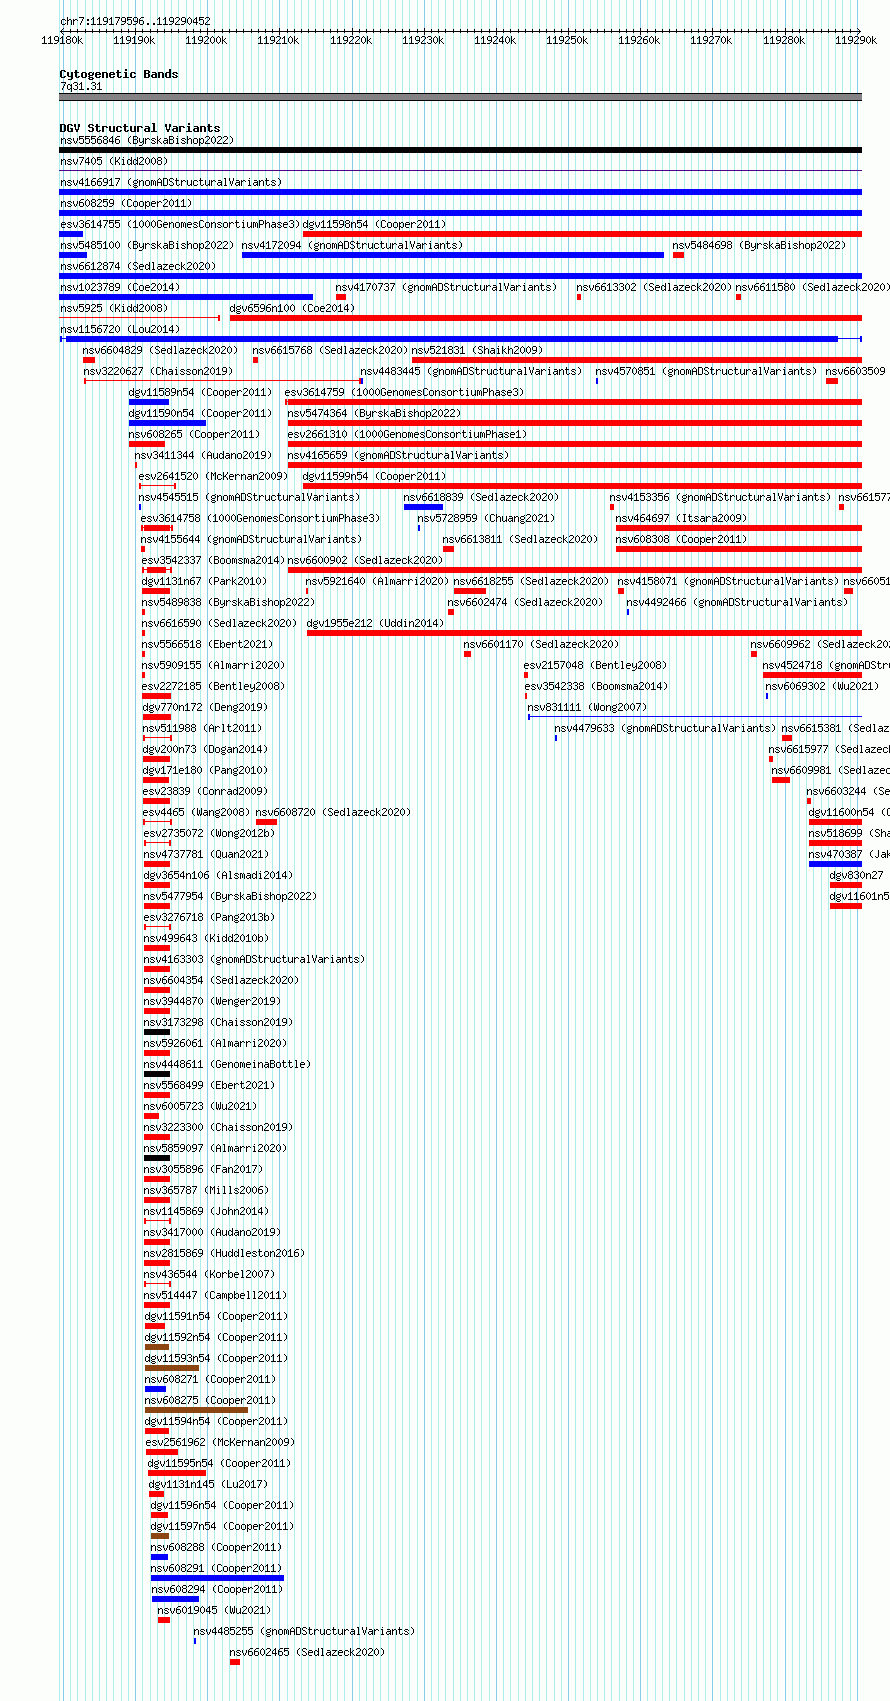
Task: Click the blue bar under nsv4172094
Action: pyautogui.click(x=453, y=255)
